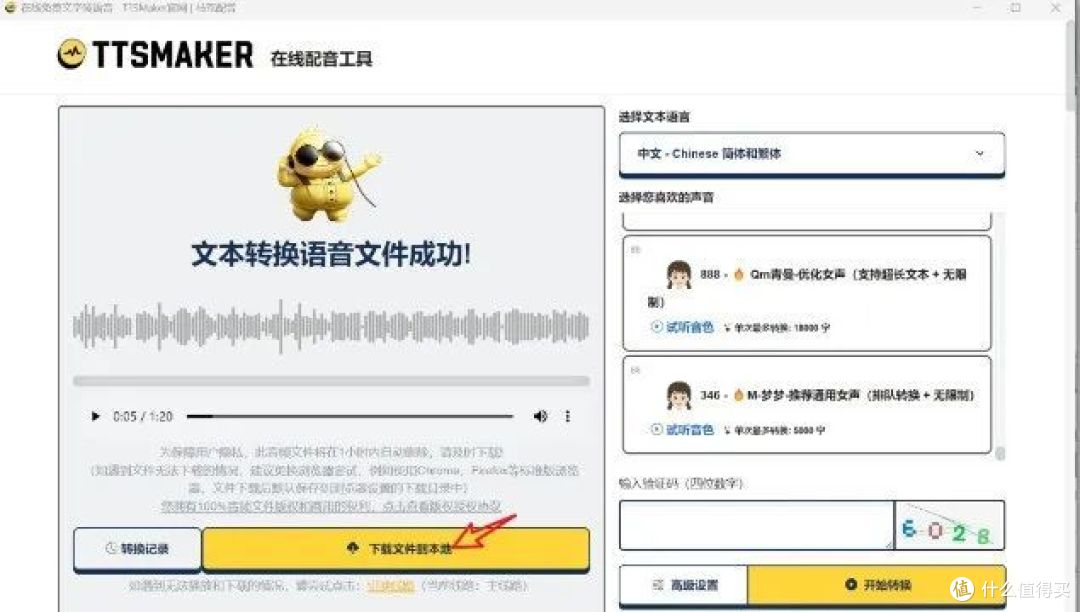Click avatar of voice 888
This screenshot has height=612, width=1080.
[x=678, y=274]
